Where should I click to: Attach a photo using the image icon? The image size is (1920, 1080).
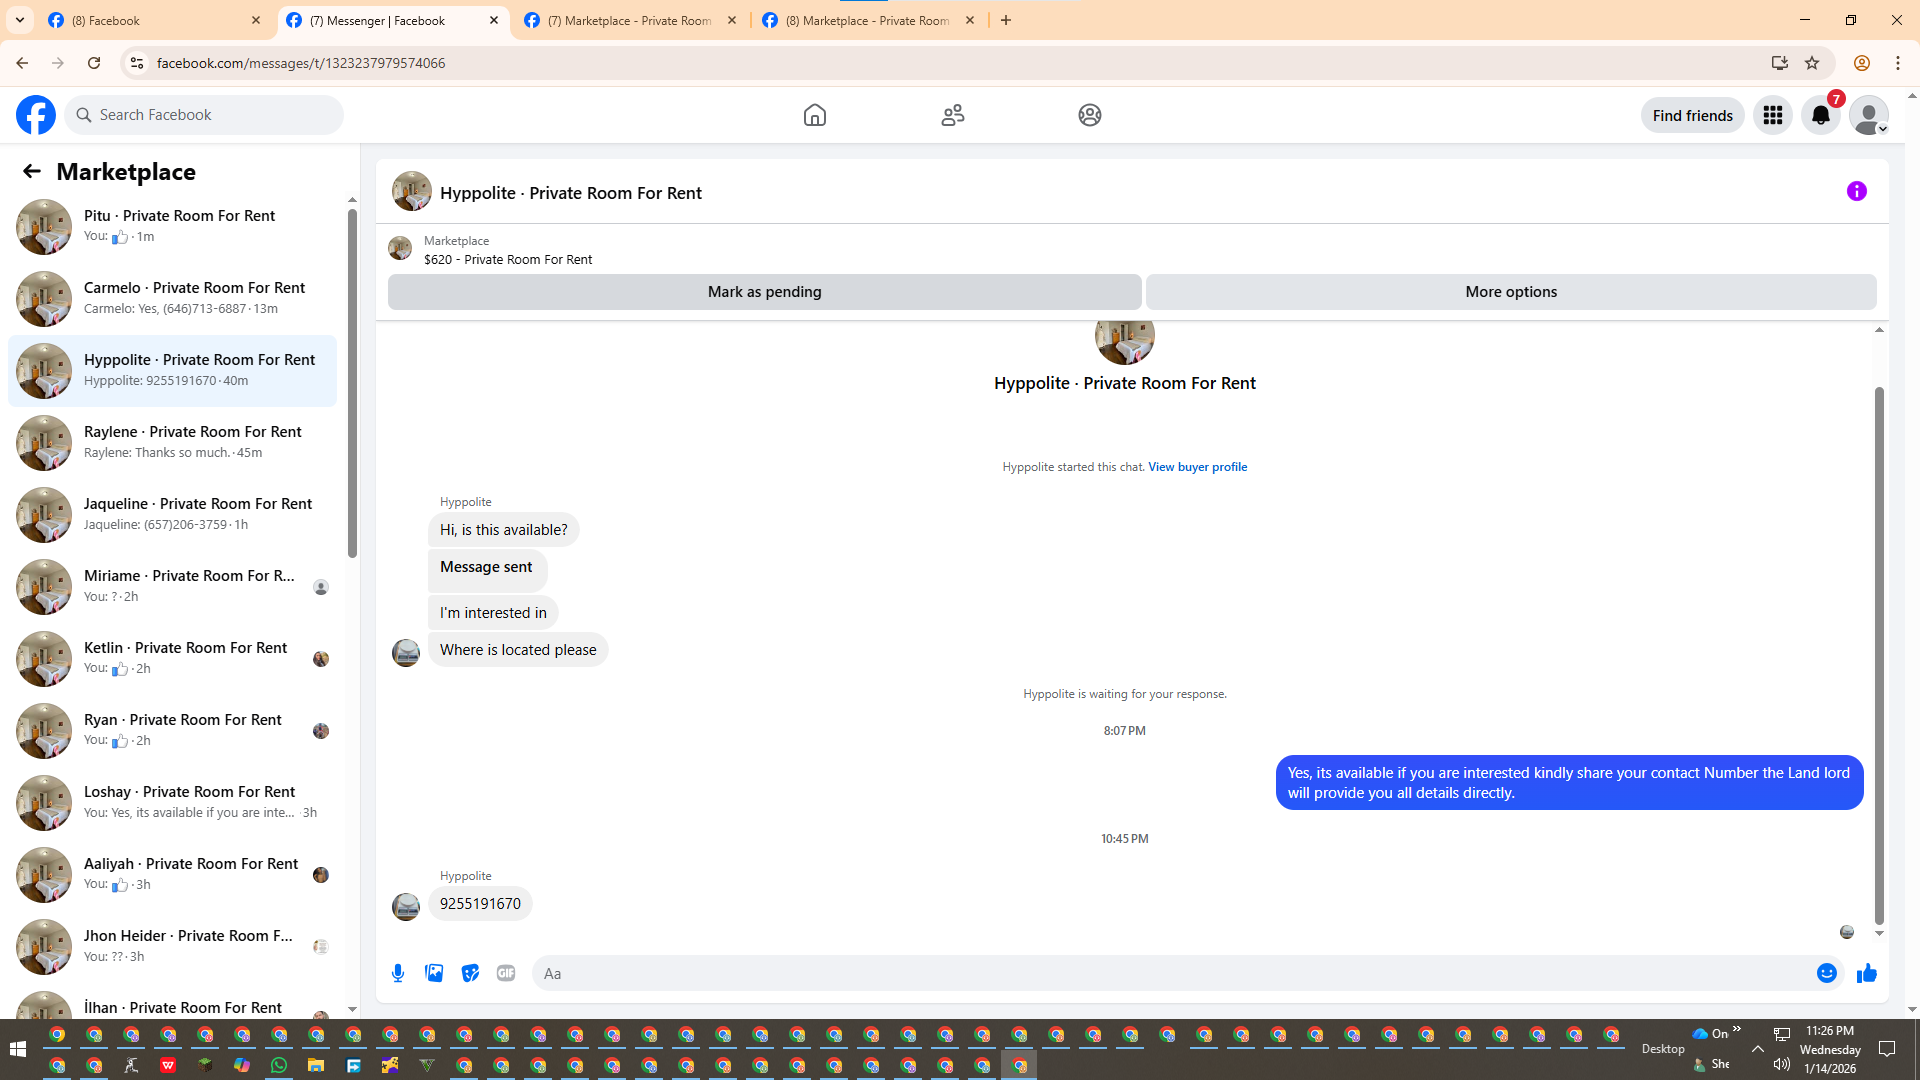pos(434,973)
